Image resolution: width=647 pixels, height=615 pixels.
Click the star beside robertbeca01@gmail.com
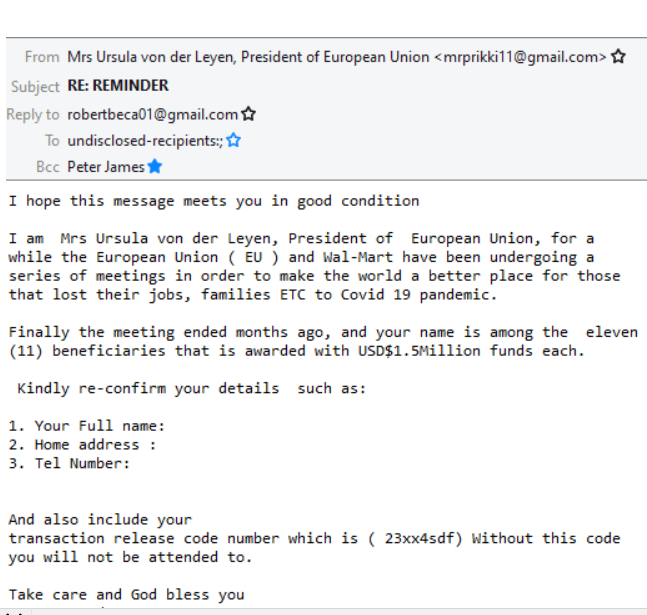tap(248, 114)
